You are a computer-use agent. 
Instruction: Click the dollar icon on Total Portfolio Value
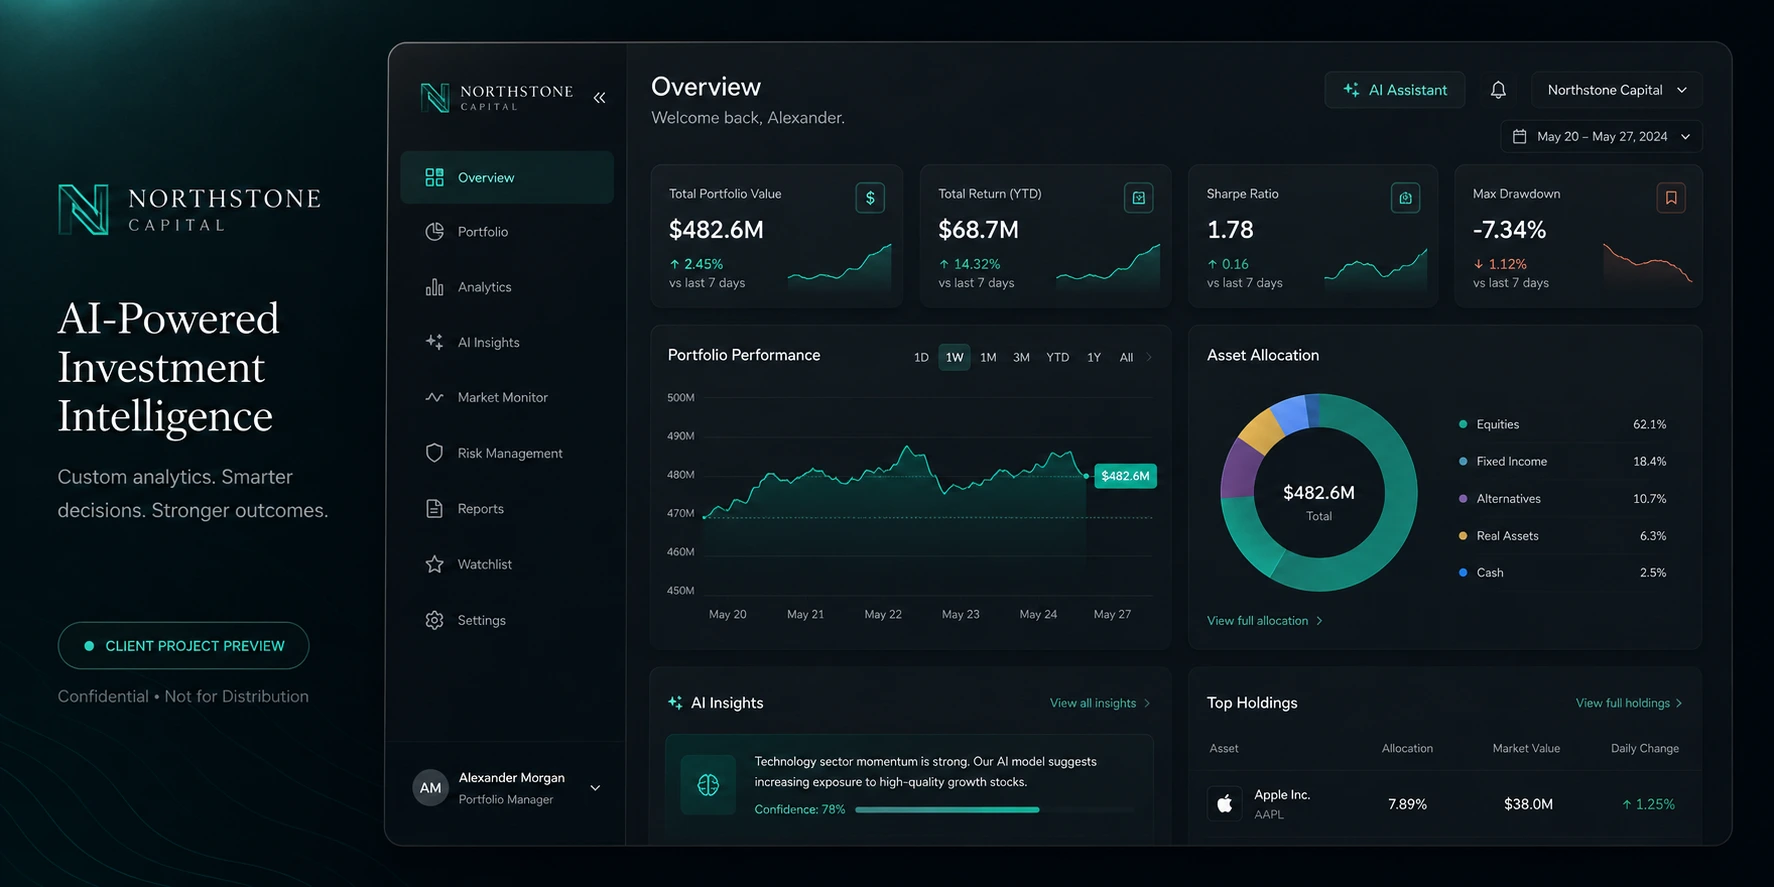tap(870, 198)
